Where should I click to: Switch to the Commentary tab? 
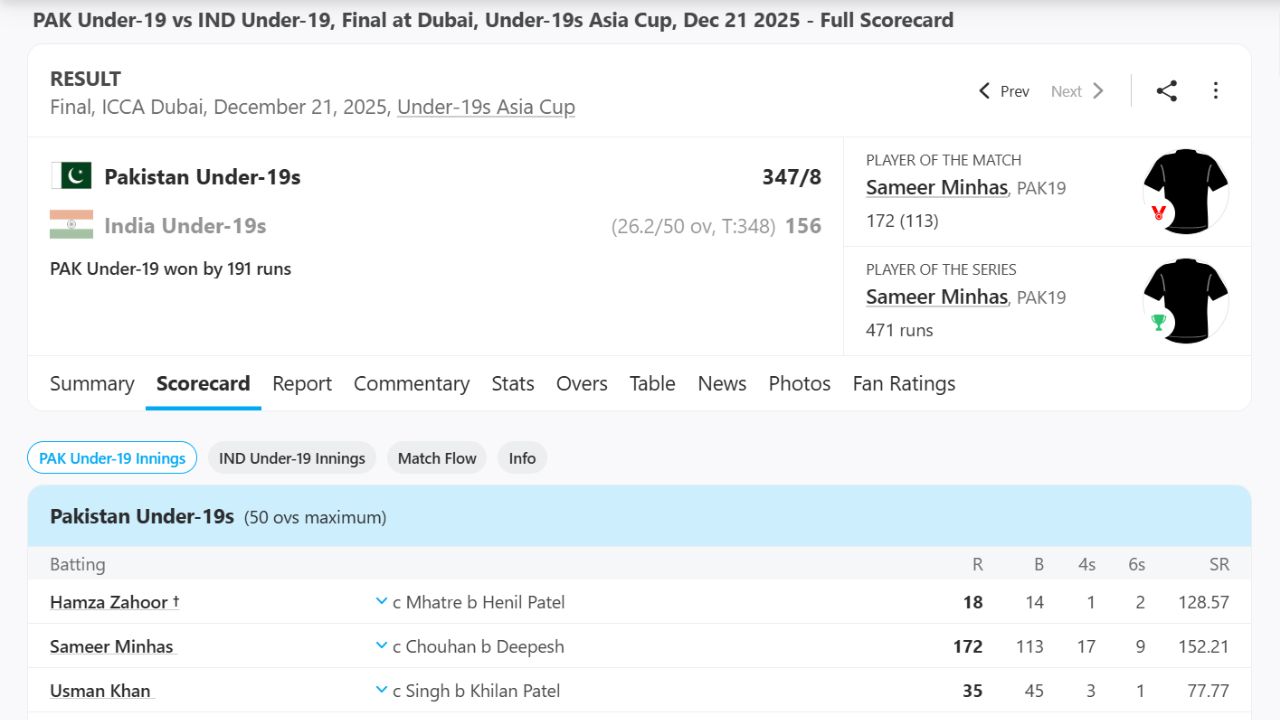tap(411, 383)
